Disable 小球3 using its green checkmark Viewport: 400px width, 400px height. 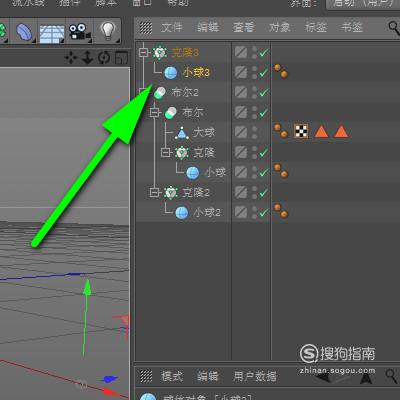[264, 72]
